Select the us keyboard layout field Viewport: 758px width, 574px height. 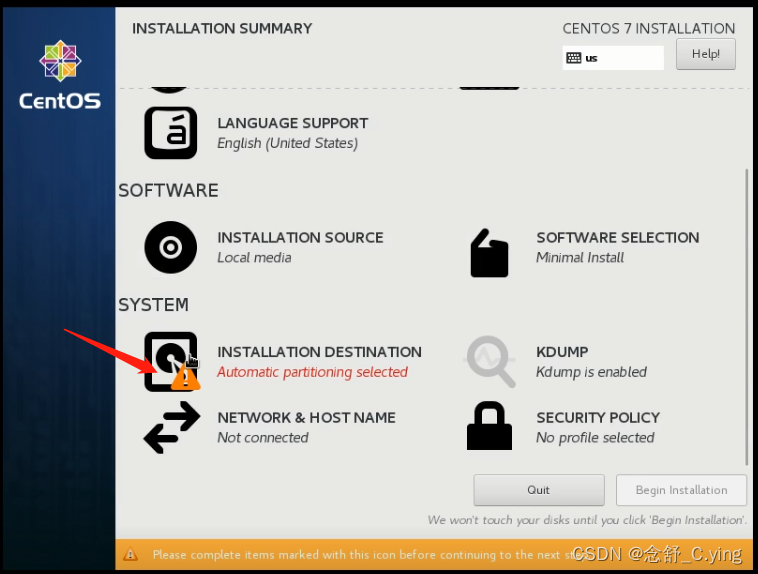coord(613,58)
